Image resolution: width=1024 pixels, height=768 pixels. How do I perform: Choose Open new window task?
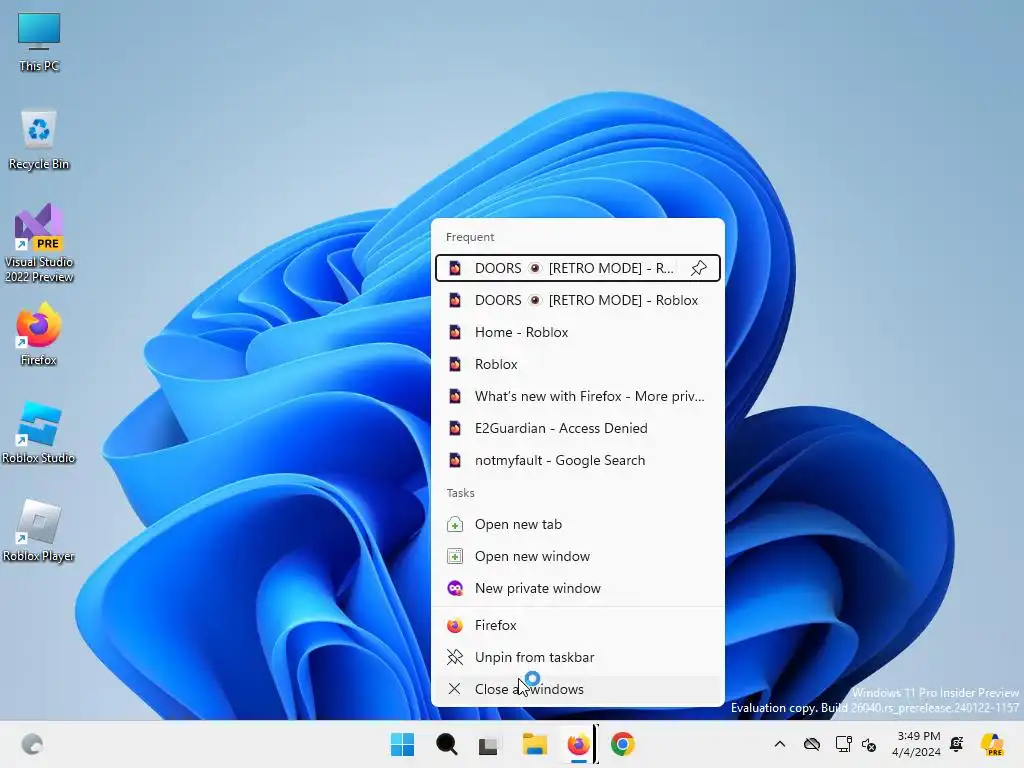coord(577,556)
